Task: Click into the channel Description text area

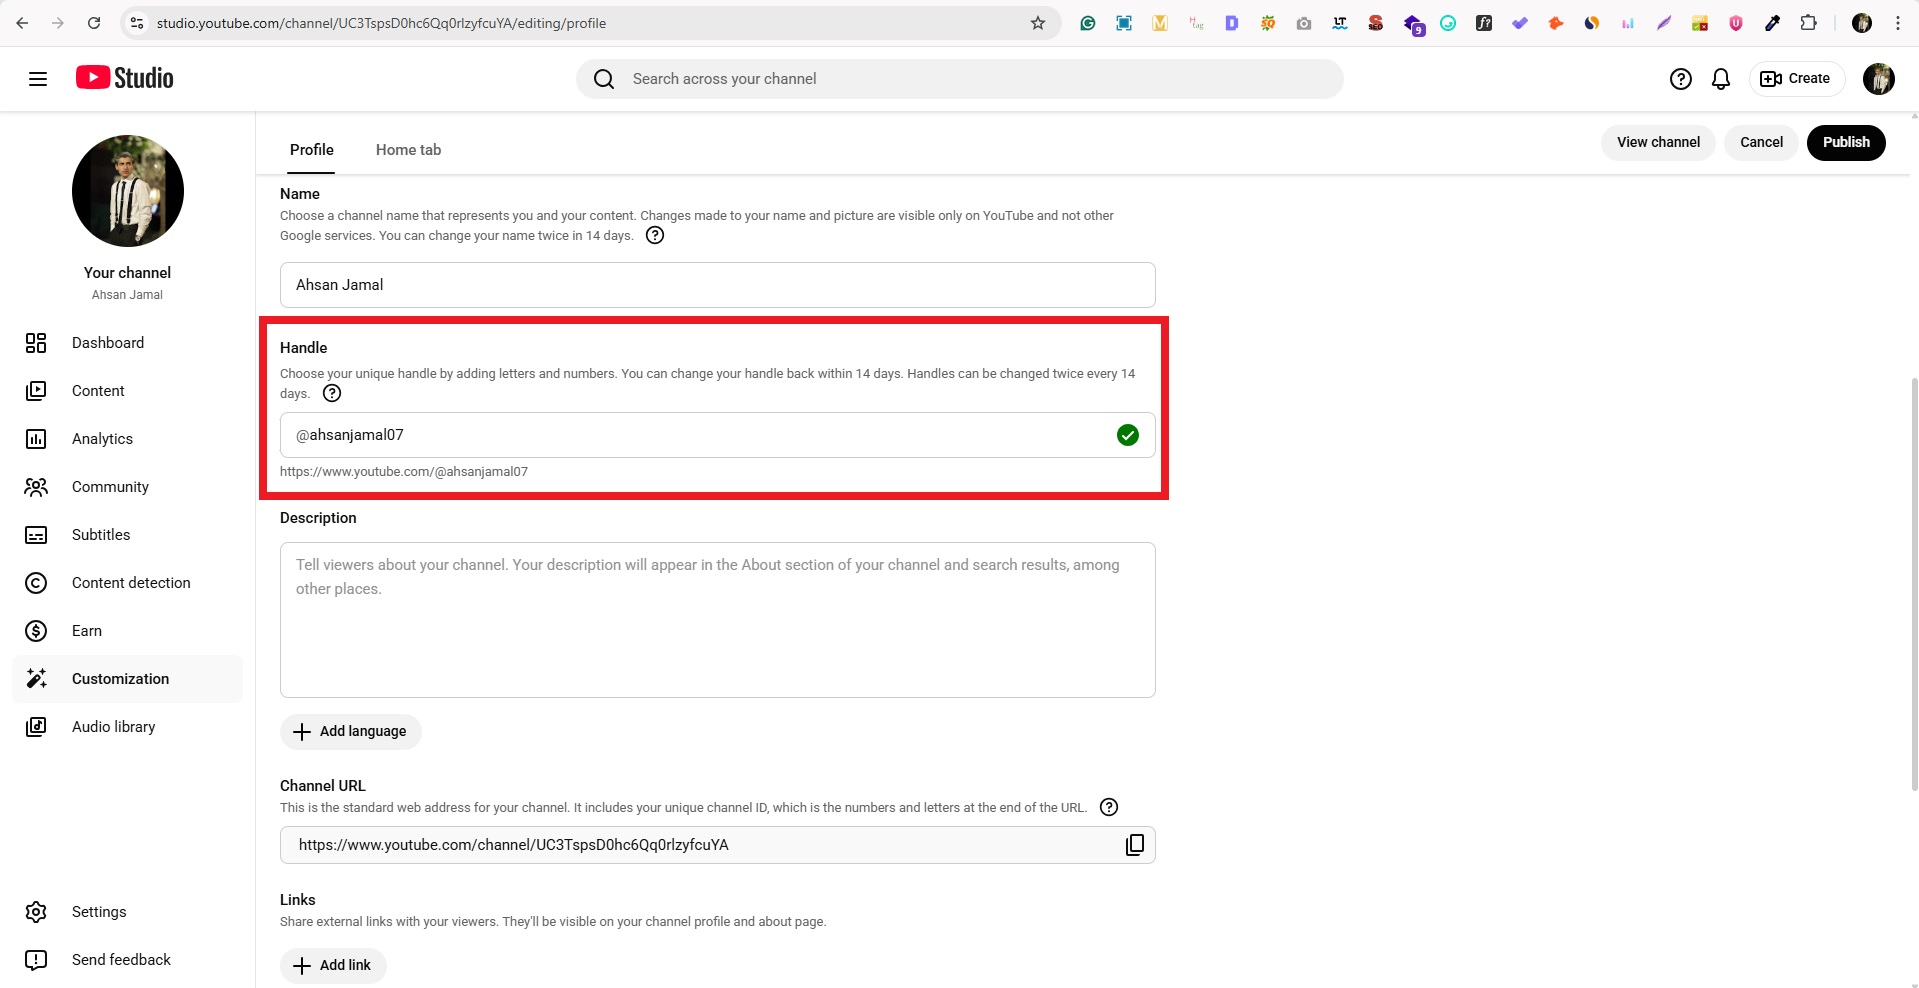Action: click(x=717, y=620)
